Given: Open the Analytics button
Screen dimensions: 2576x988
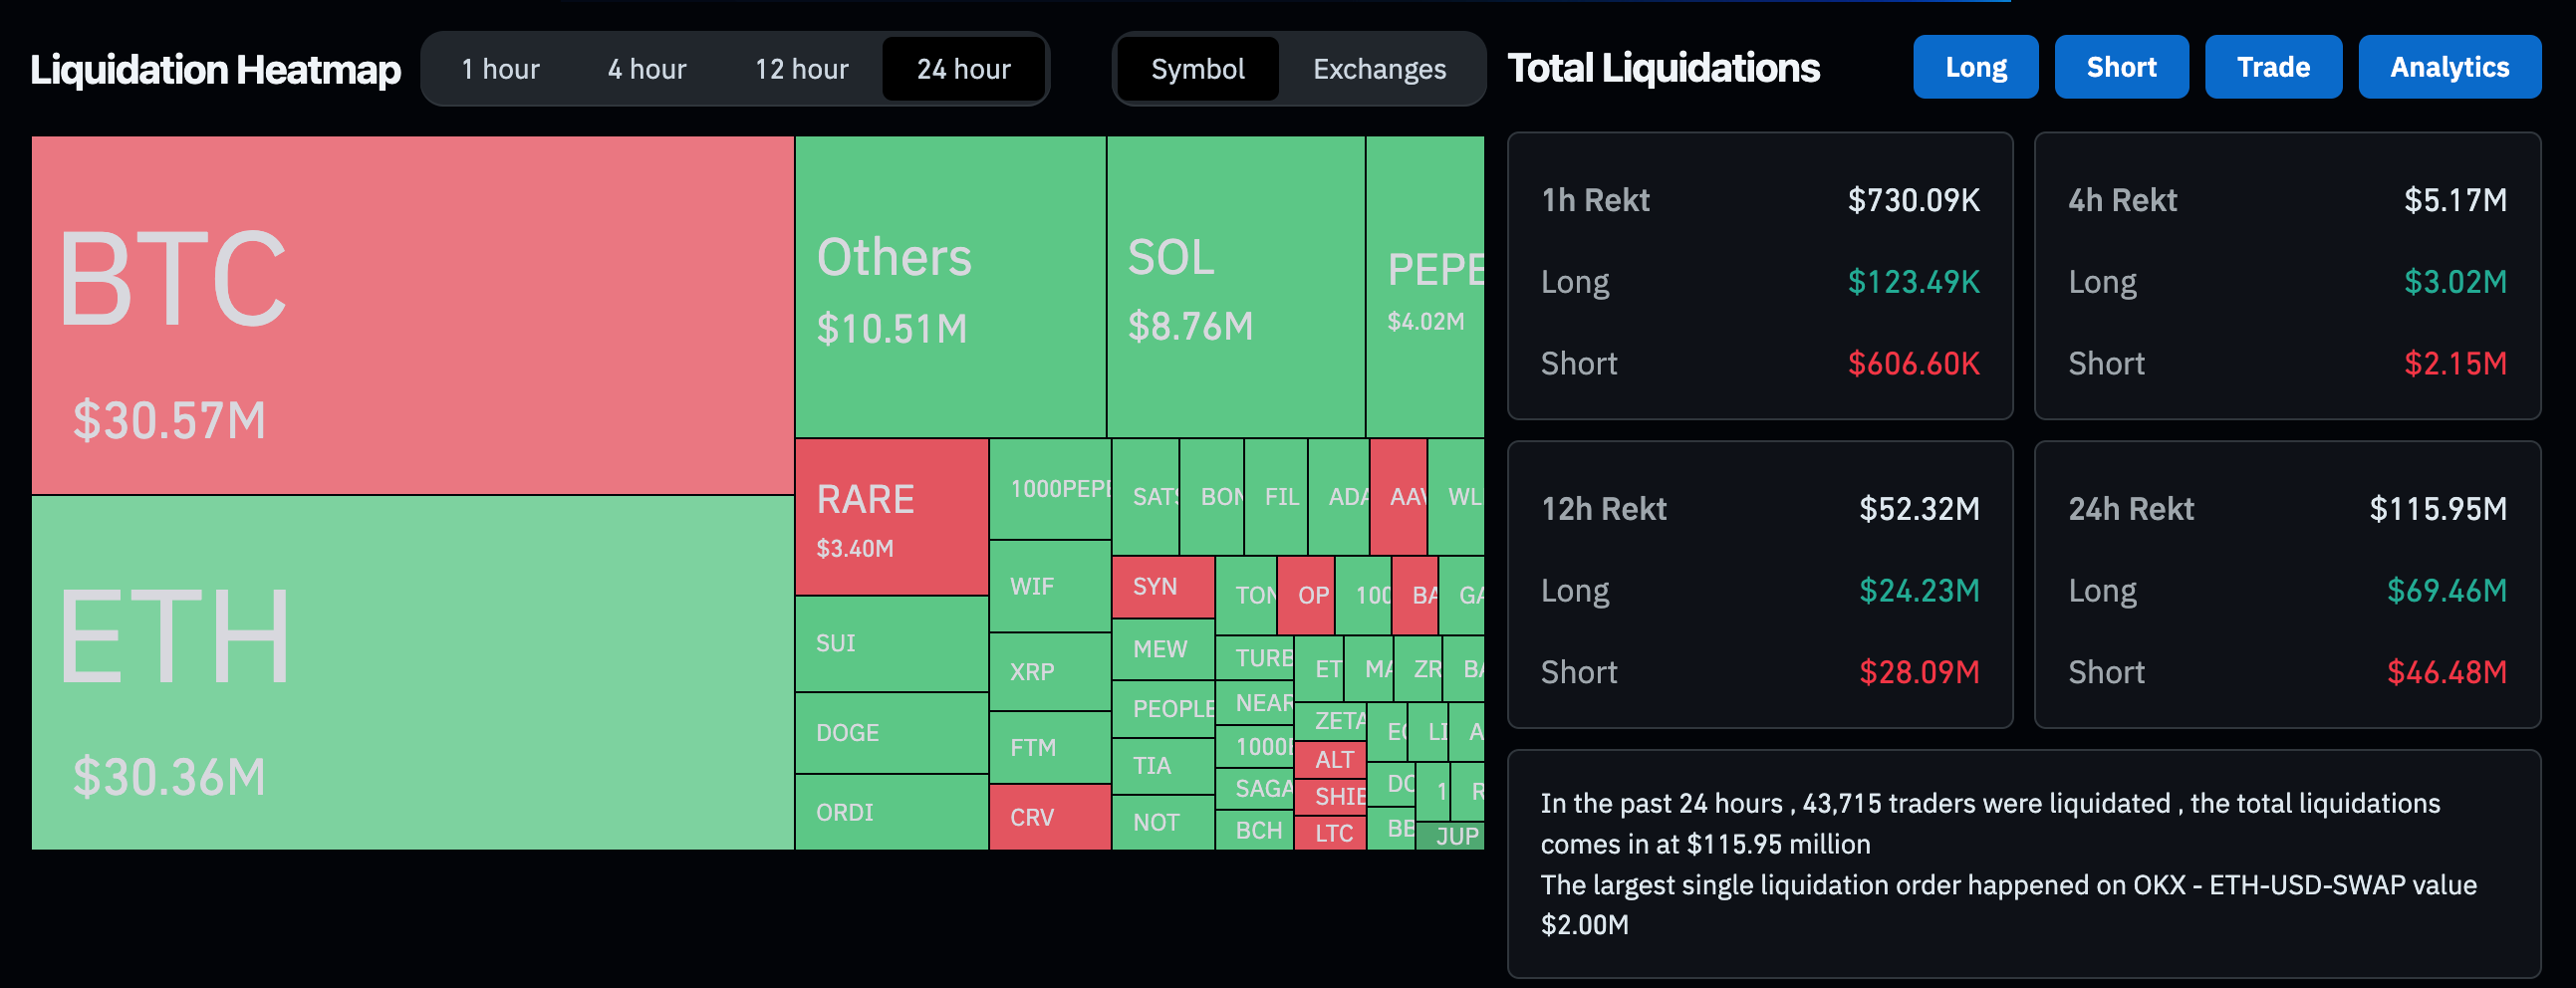Looking at the screenshot, I should pos(2449,67).
